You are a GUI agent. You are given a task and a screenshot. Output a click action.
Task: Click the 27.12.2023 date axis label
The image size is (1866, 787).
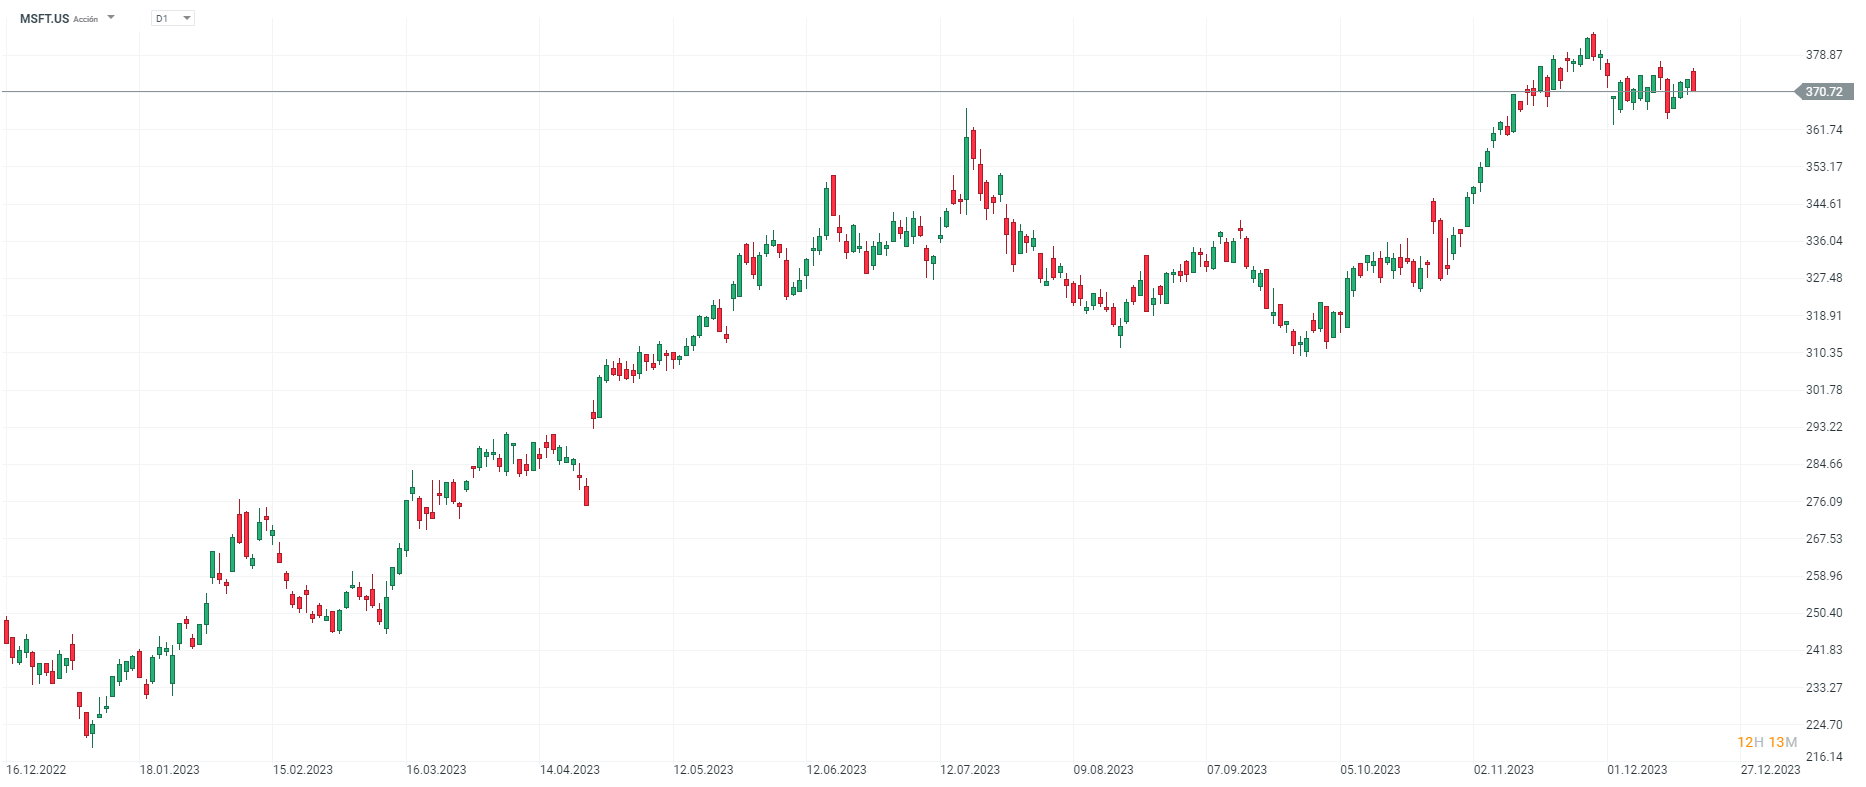pyautogui.click(x=1770, y=770)
